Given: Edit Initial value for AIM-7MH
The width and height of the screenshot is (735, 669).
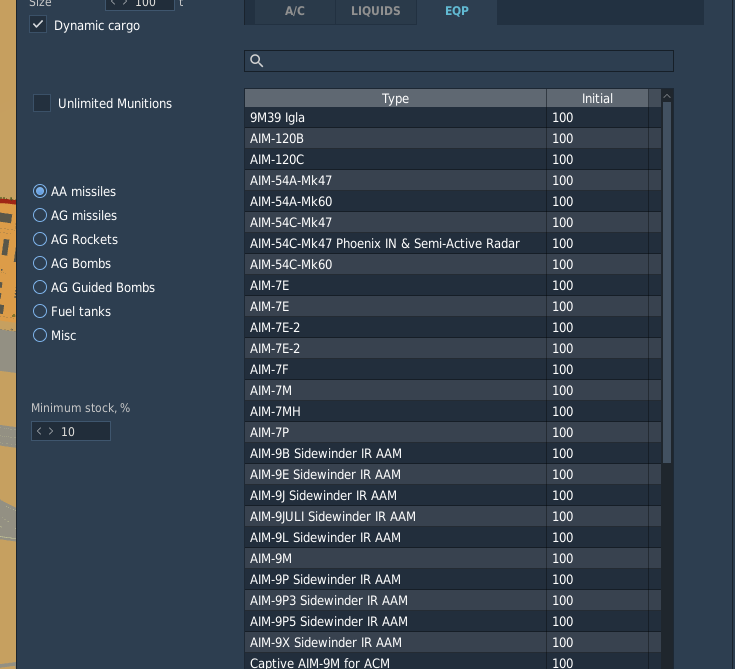Looking at the screenshot, I should 598,412.
